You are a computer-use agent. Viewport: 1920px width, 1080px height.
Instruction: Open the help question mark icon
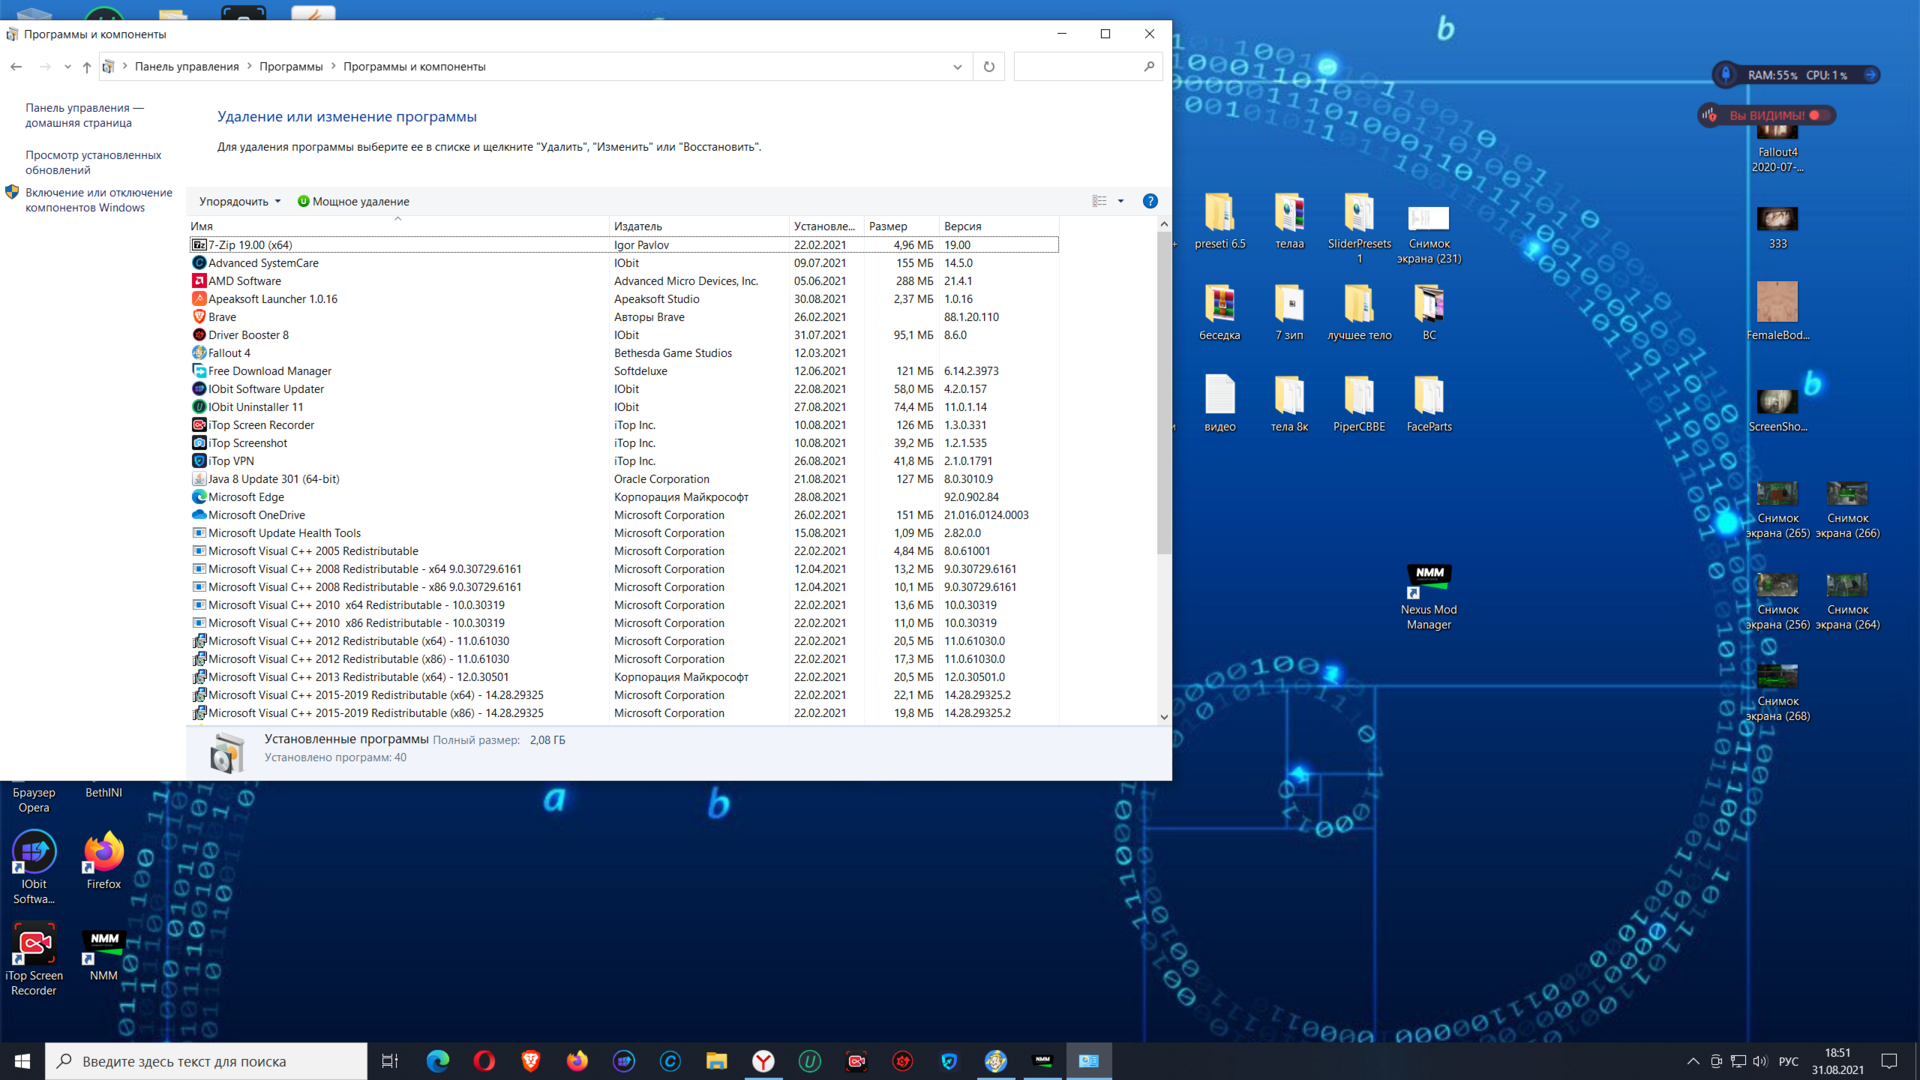click(1150, 201)
